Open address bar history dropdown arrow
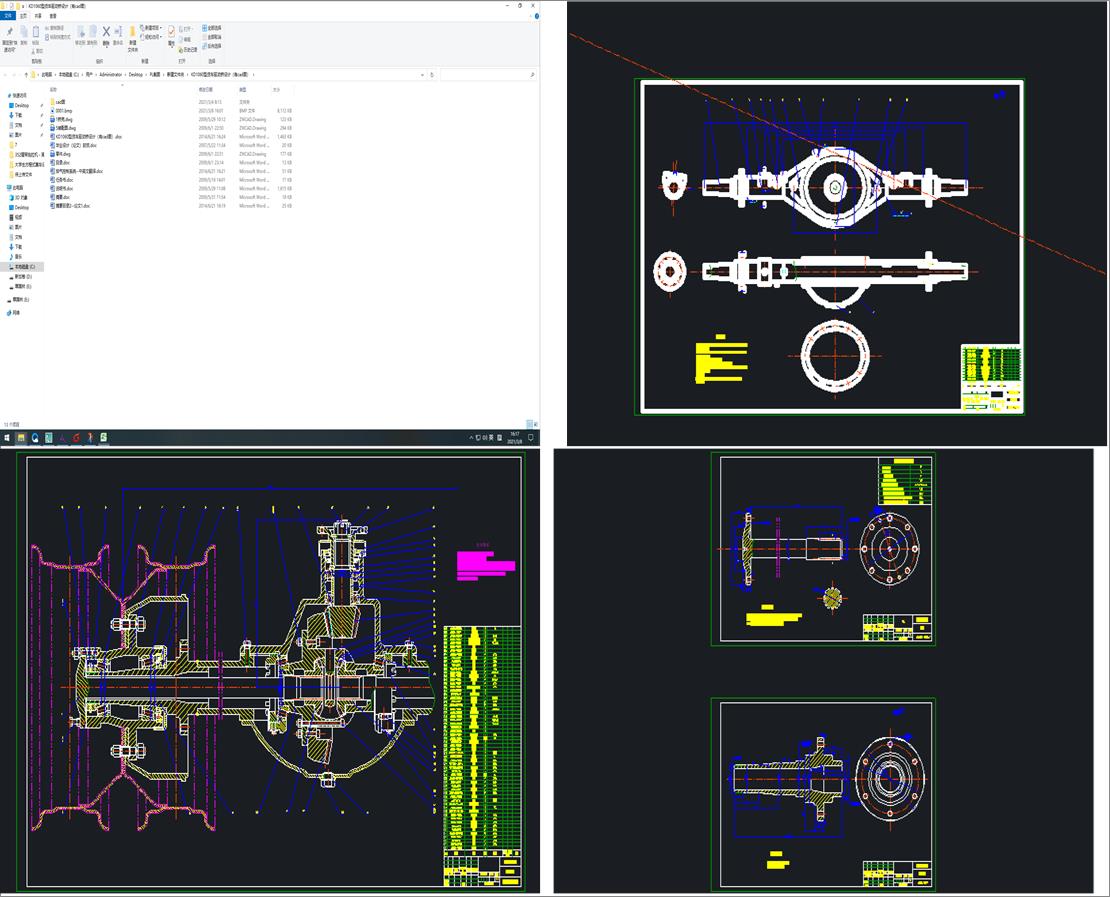The image size is (1110, 897). click(x=423, y=74)
